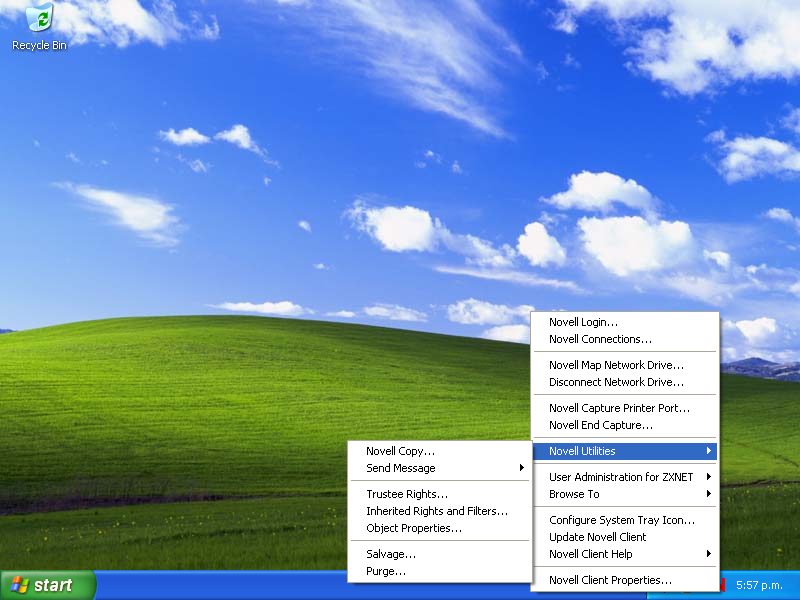
Task: Expand User Administration for ZXNET
Action: coord(624,477)
